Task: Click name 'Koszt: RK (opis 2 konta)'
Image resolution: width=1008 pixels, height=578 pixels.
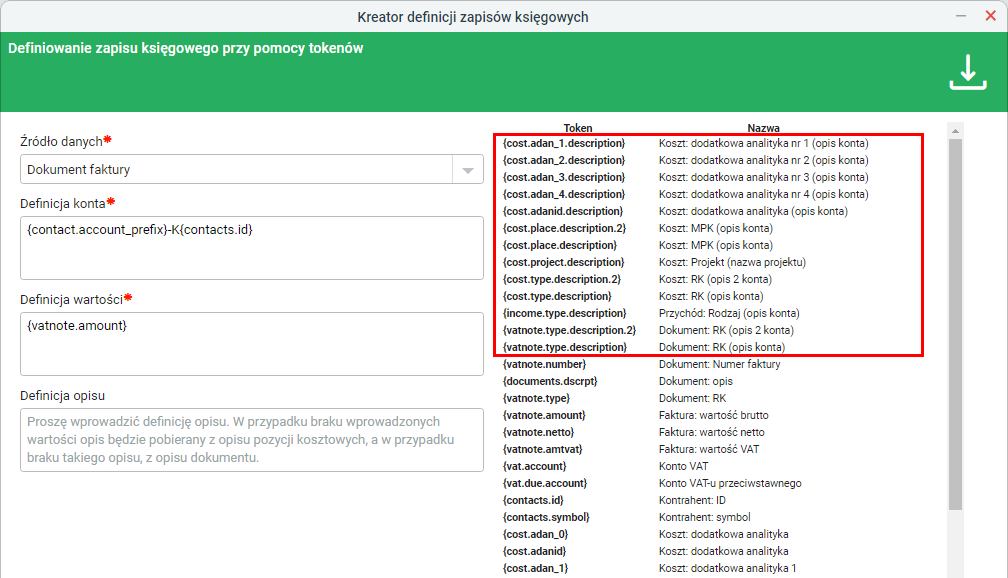Action: tap(715, 280)
